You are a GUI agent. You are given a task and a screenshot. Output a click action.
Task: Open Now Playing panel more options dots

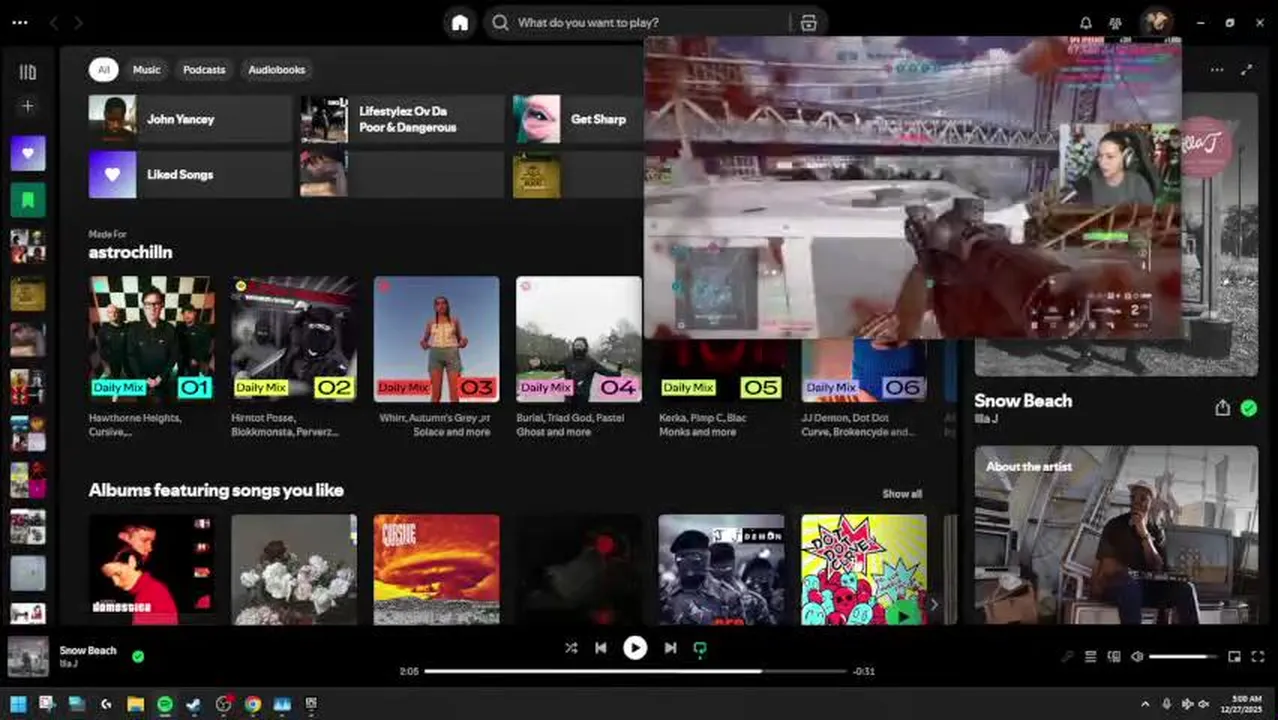(1217, 70)
